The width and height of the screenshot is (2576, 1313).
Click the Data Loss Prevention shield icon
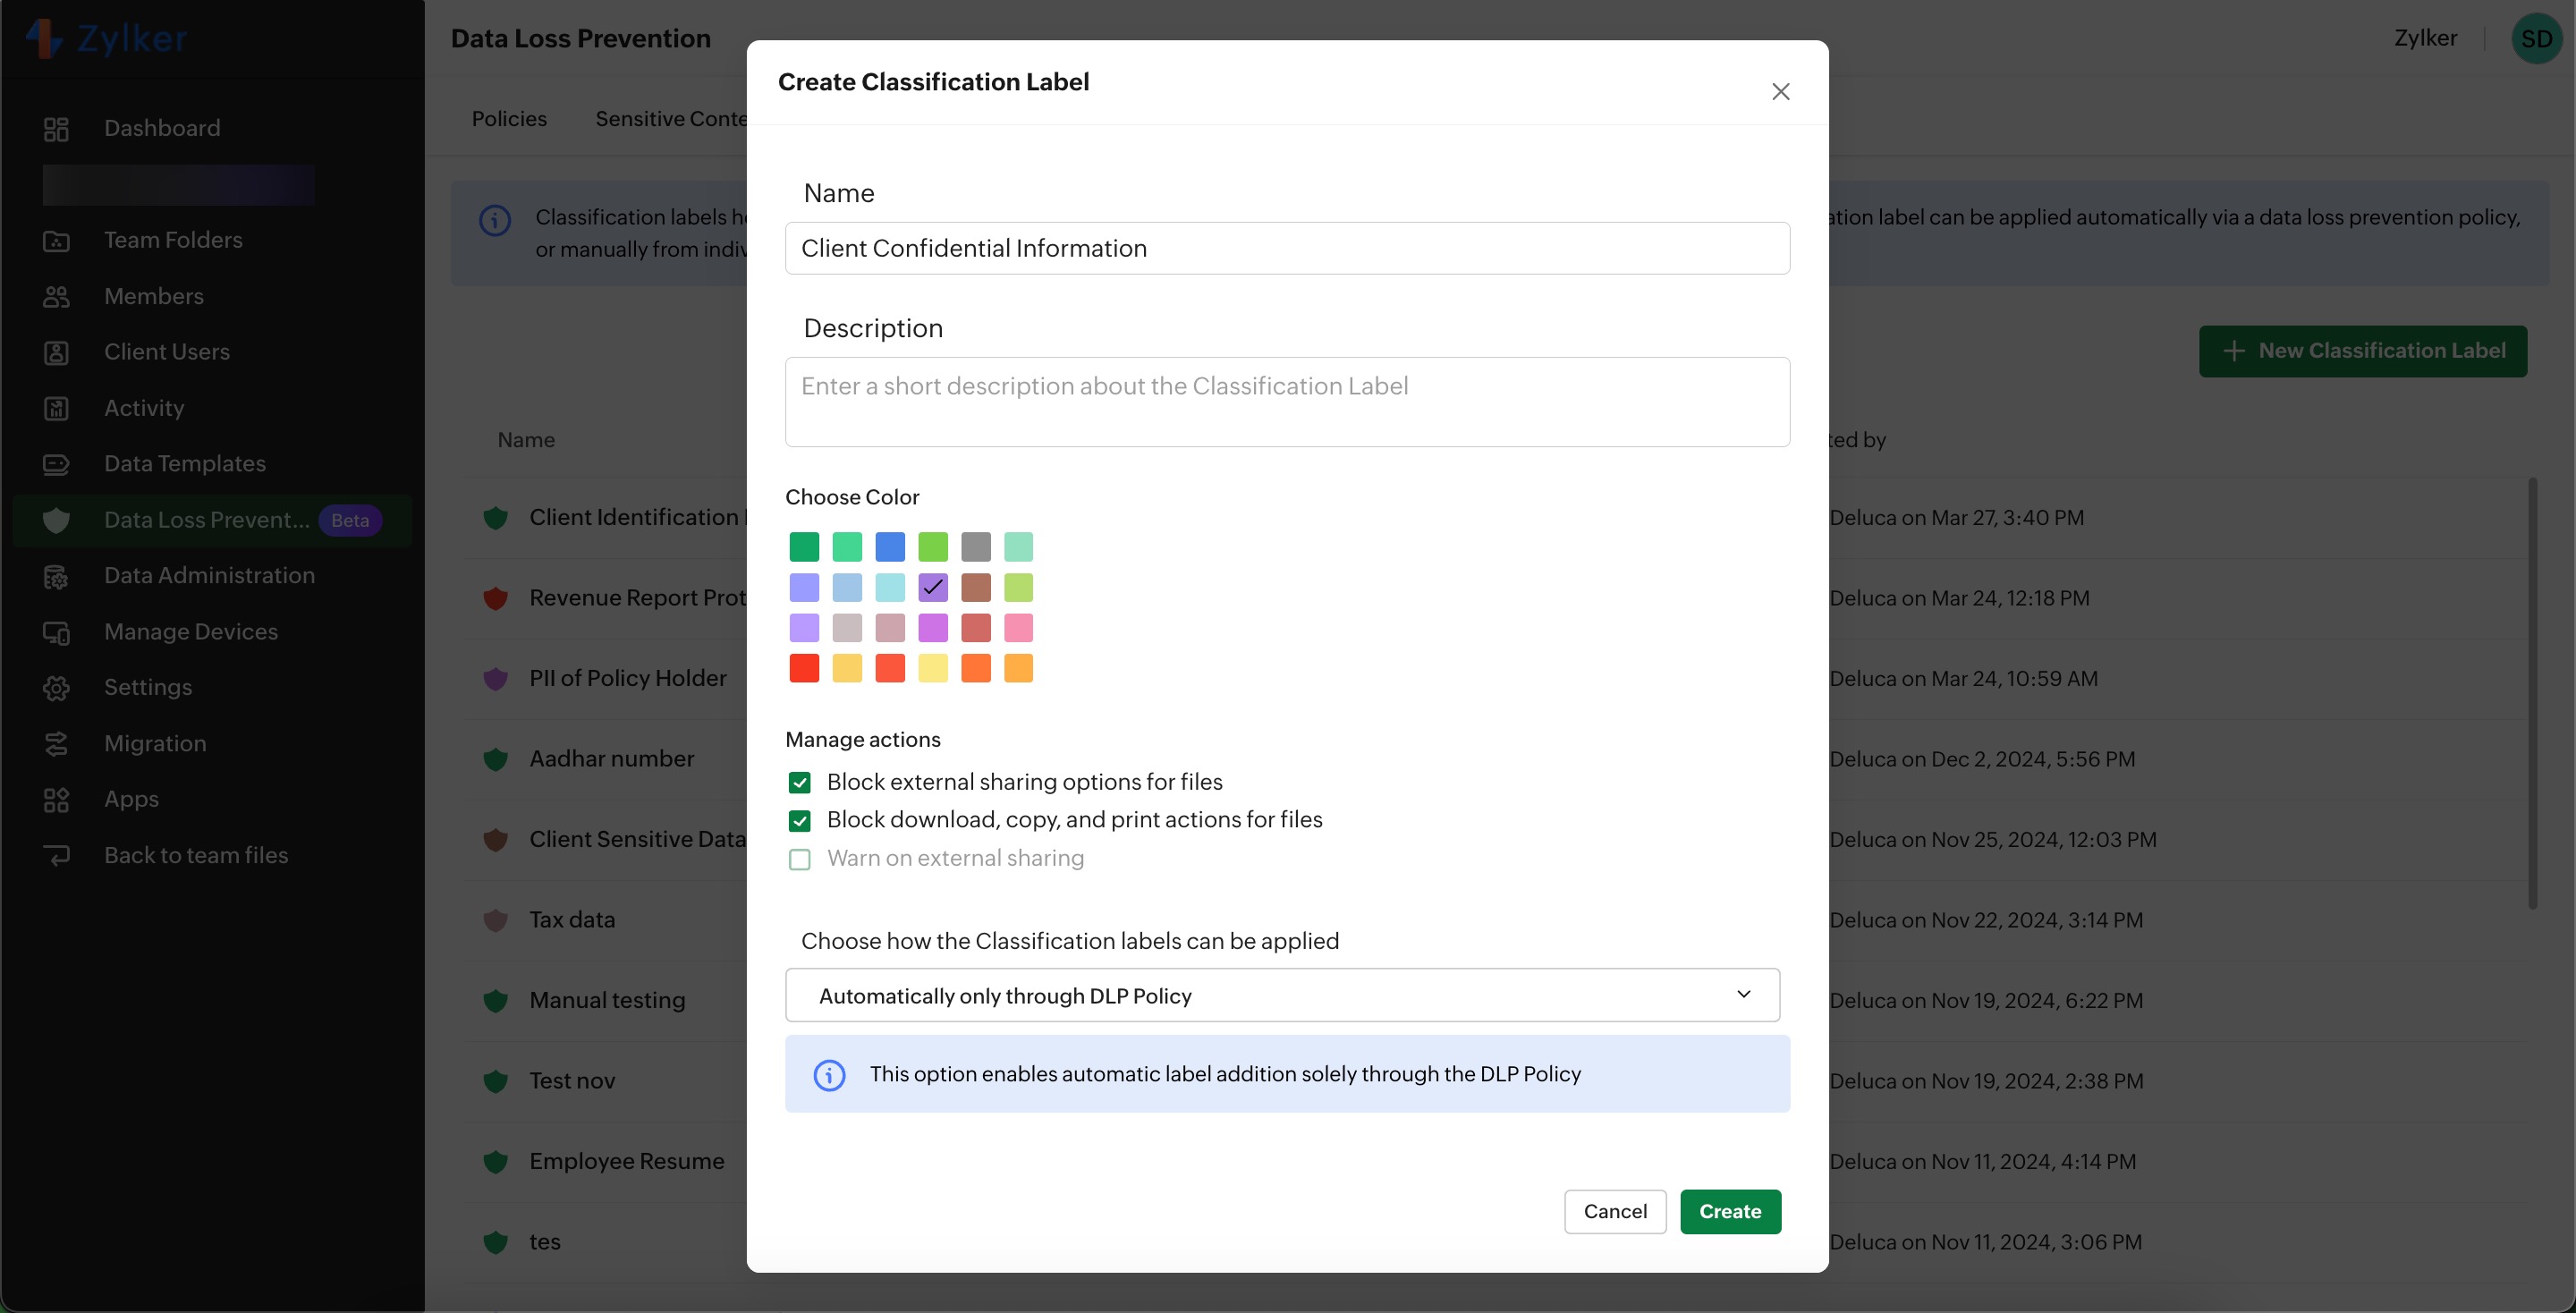56,520
